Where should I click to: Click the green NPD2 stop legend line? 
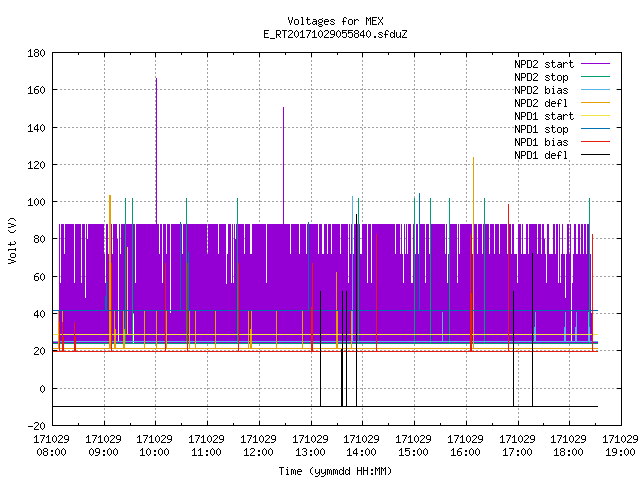[x=595, y=76]
